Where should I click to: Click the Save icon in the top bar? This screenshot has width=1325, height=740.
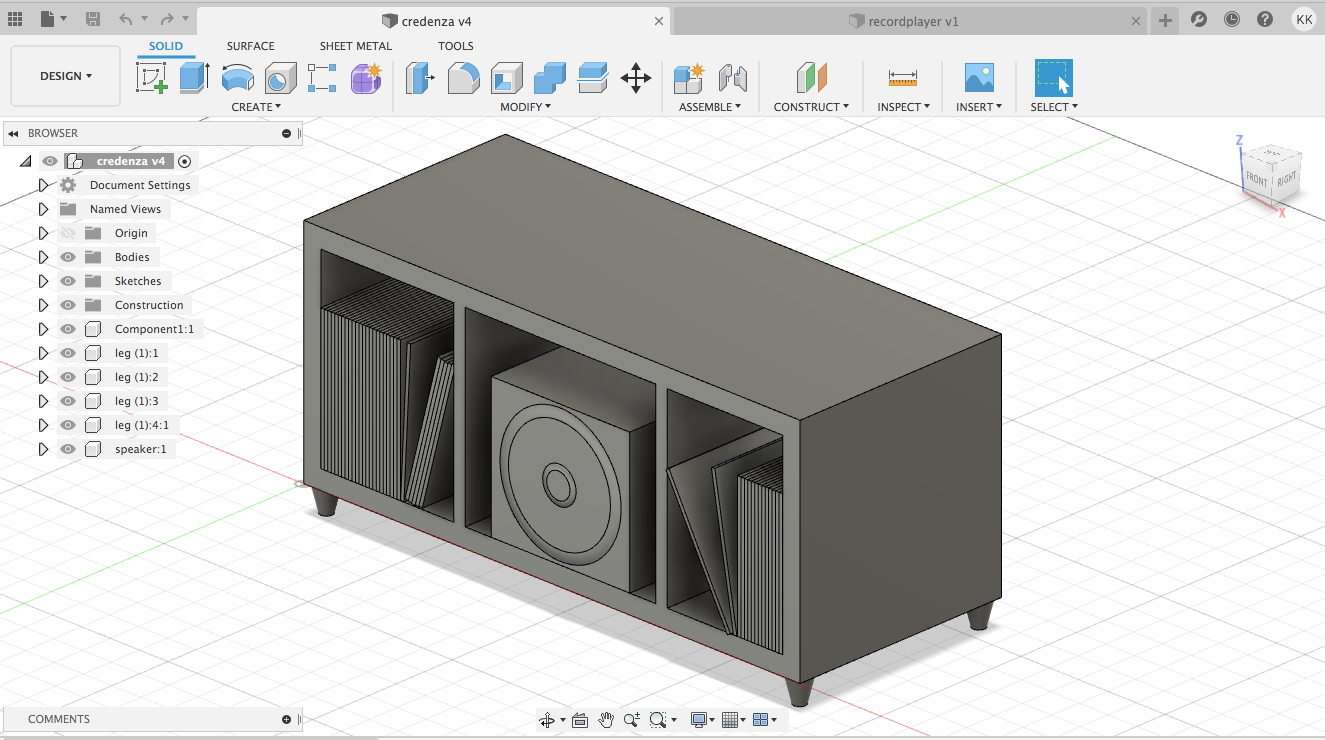(x=93, y=19)
